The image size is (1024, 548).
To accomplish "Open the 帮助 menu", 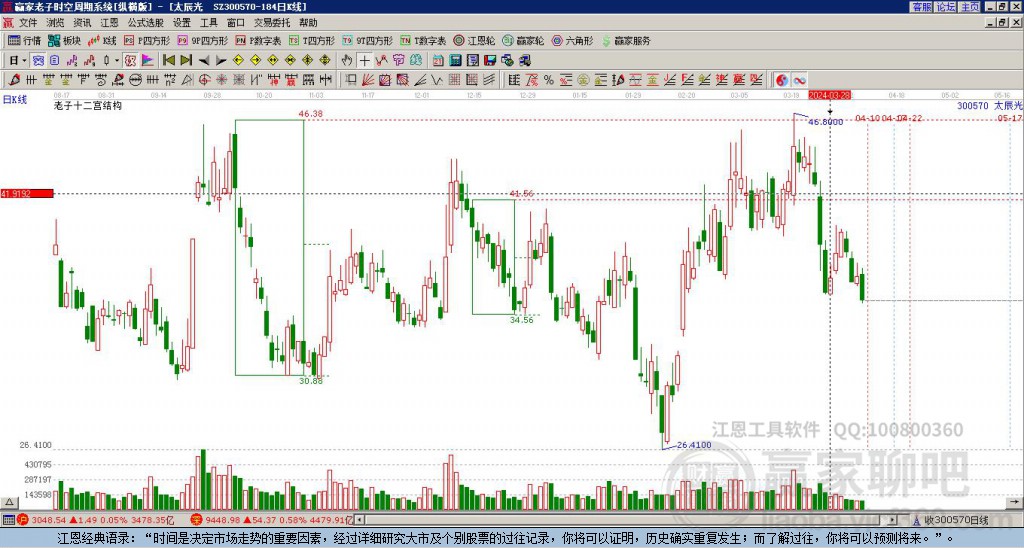I will point(308,23).
